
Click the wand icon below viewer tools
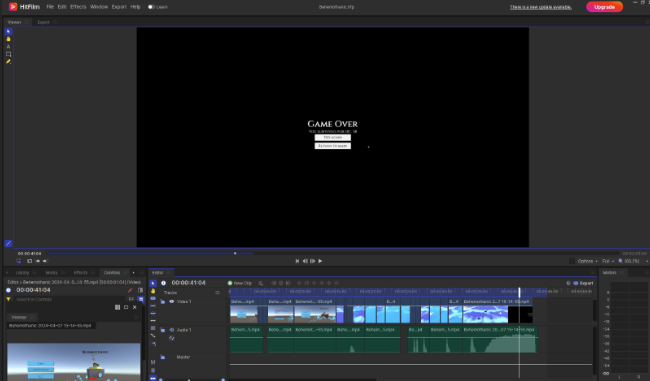coord(8,243)
